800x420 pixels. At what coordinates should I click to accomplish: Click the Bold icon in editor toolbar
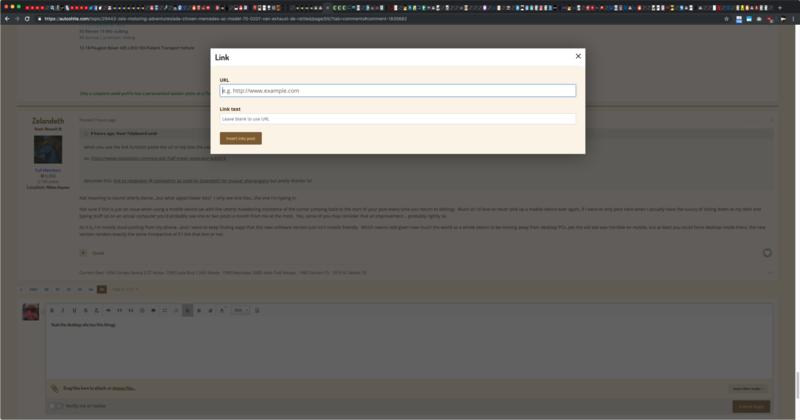click(x=52, y=311)
